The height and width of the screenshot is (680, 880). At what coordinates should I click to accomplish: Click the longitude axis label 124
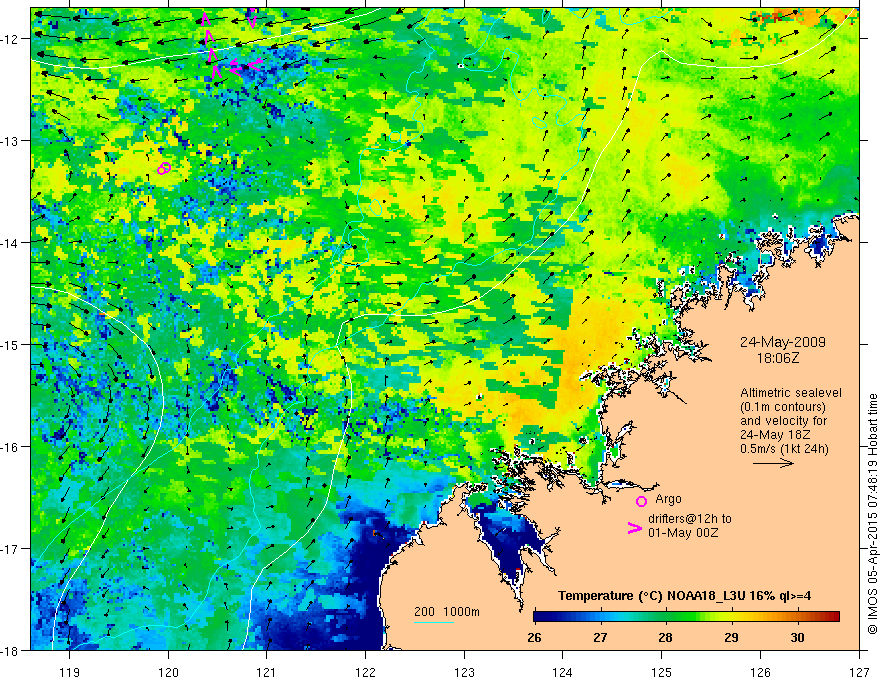pyautogui.click(x=563, y=672)
